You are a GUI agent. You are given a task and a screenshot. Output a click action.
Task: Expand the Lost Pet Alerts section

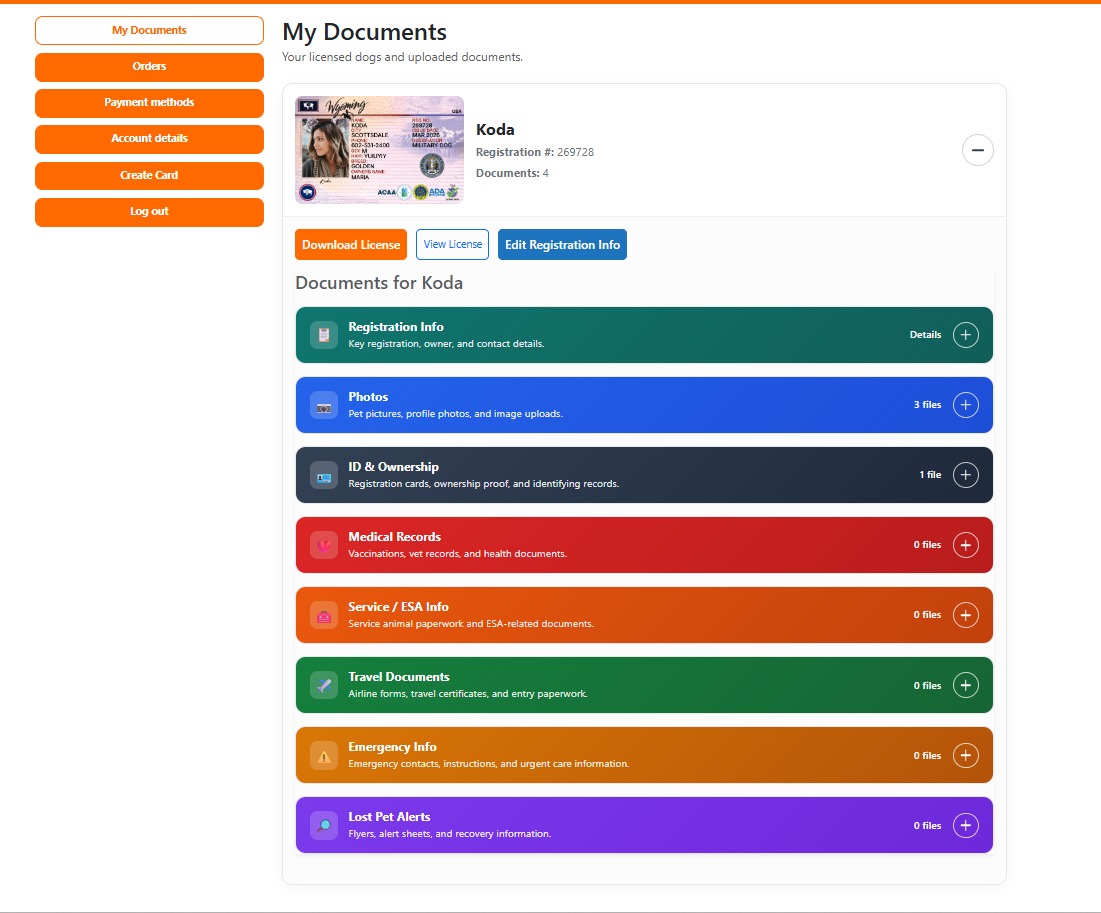point(965,825)
